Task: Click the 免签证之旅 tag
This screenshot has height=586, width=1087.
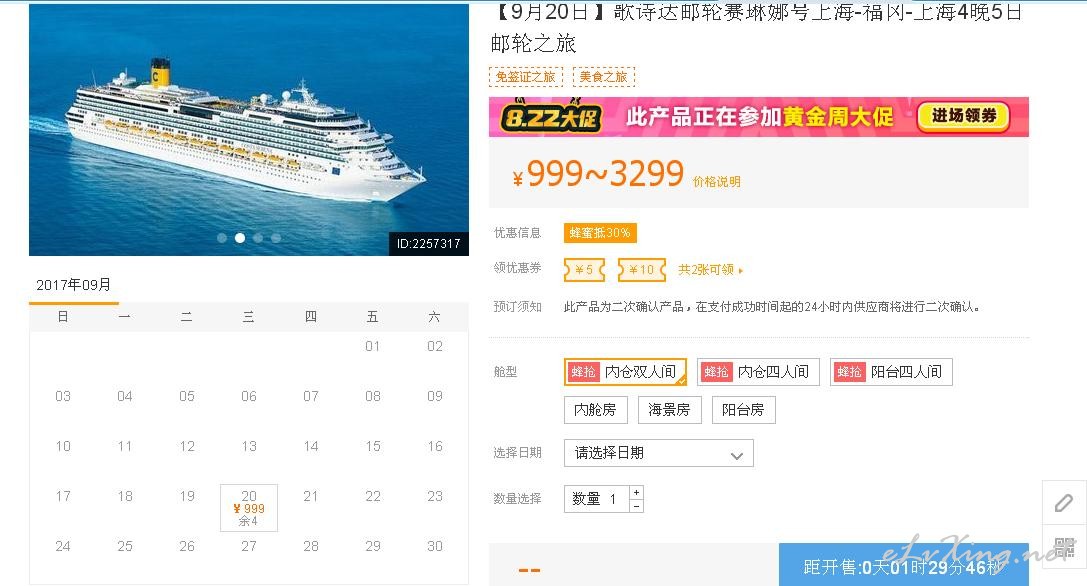Action: point(526,77)
